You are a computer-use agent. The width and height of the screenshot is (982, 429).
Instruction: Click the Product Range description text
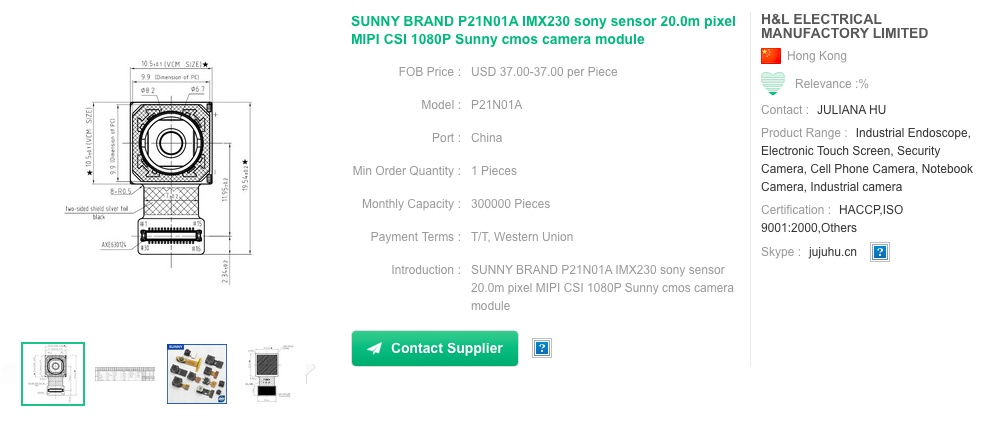pos(866,160)
